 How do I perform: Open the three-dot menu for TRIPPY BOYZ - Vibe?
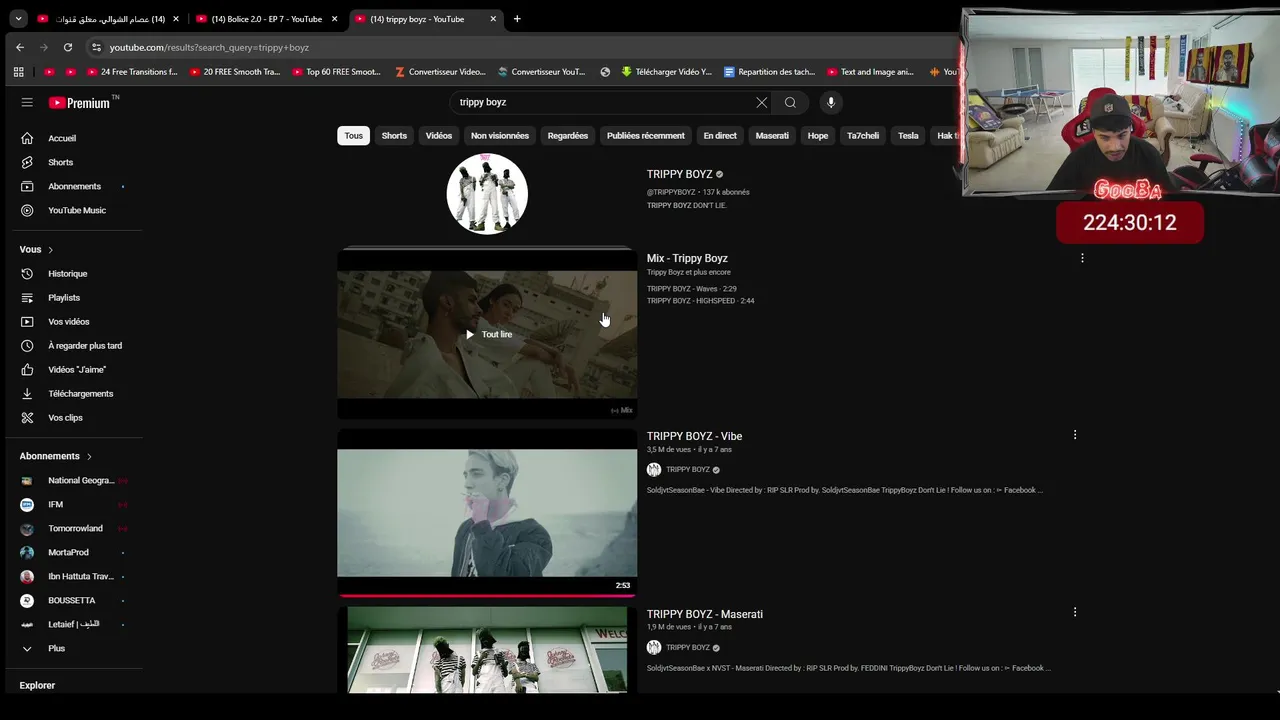pos(1075,435)
